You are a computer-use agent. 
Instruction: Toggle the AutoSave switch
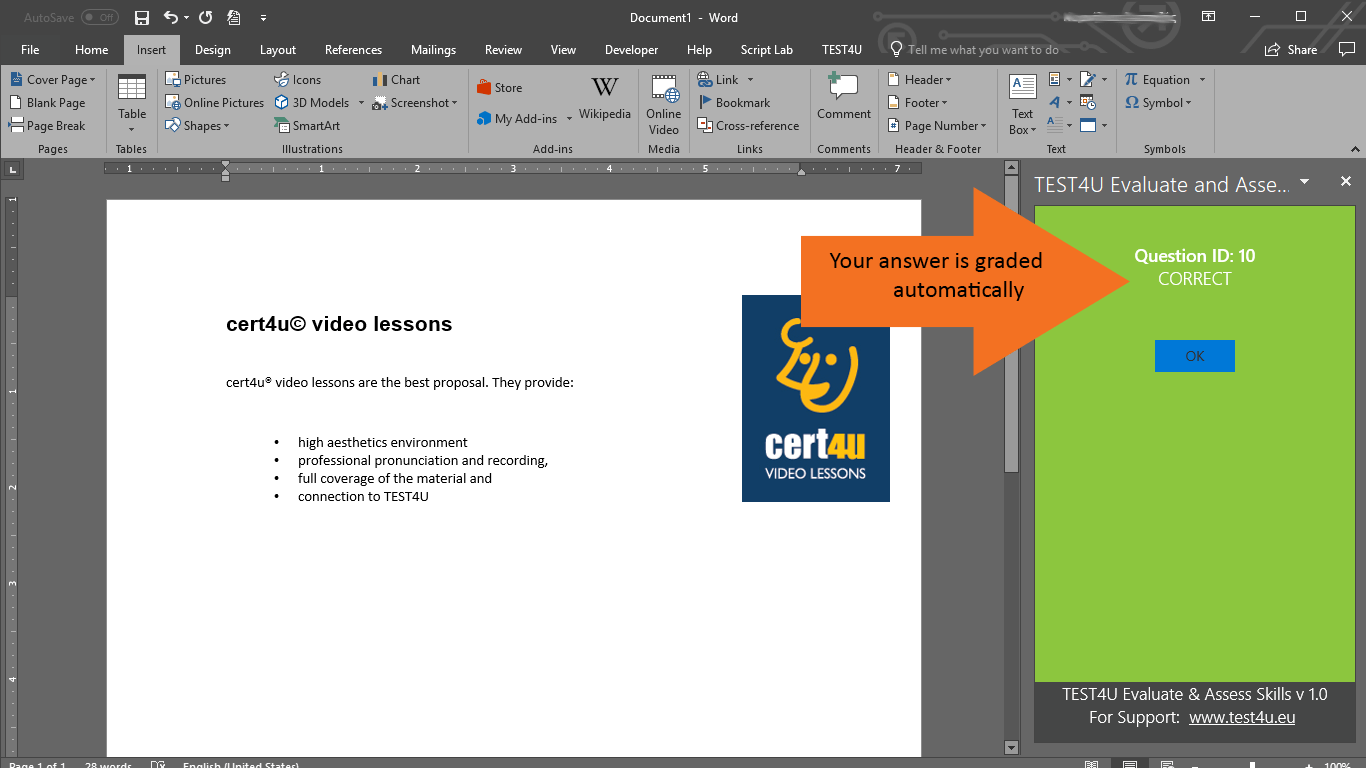(x=99, y=18)
